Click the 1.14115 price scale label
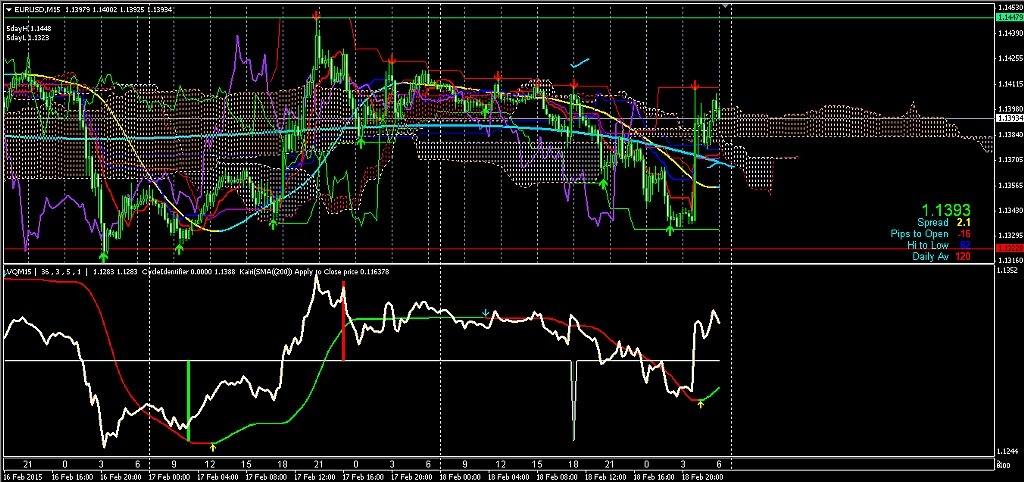 [1010, 84]
